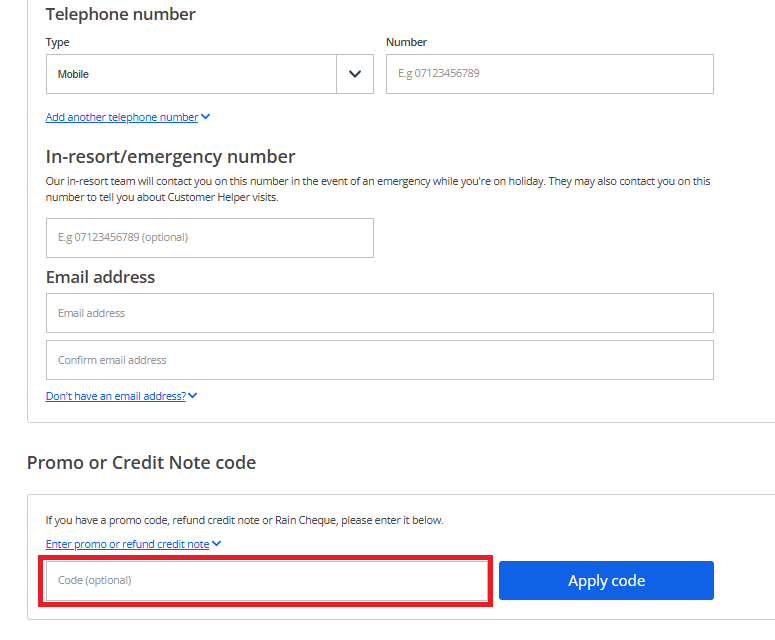Viewport: 775px width, 640px height.
Task: Expand Don't have an email address? link
Action: coord(116,396)
